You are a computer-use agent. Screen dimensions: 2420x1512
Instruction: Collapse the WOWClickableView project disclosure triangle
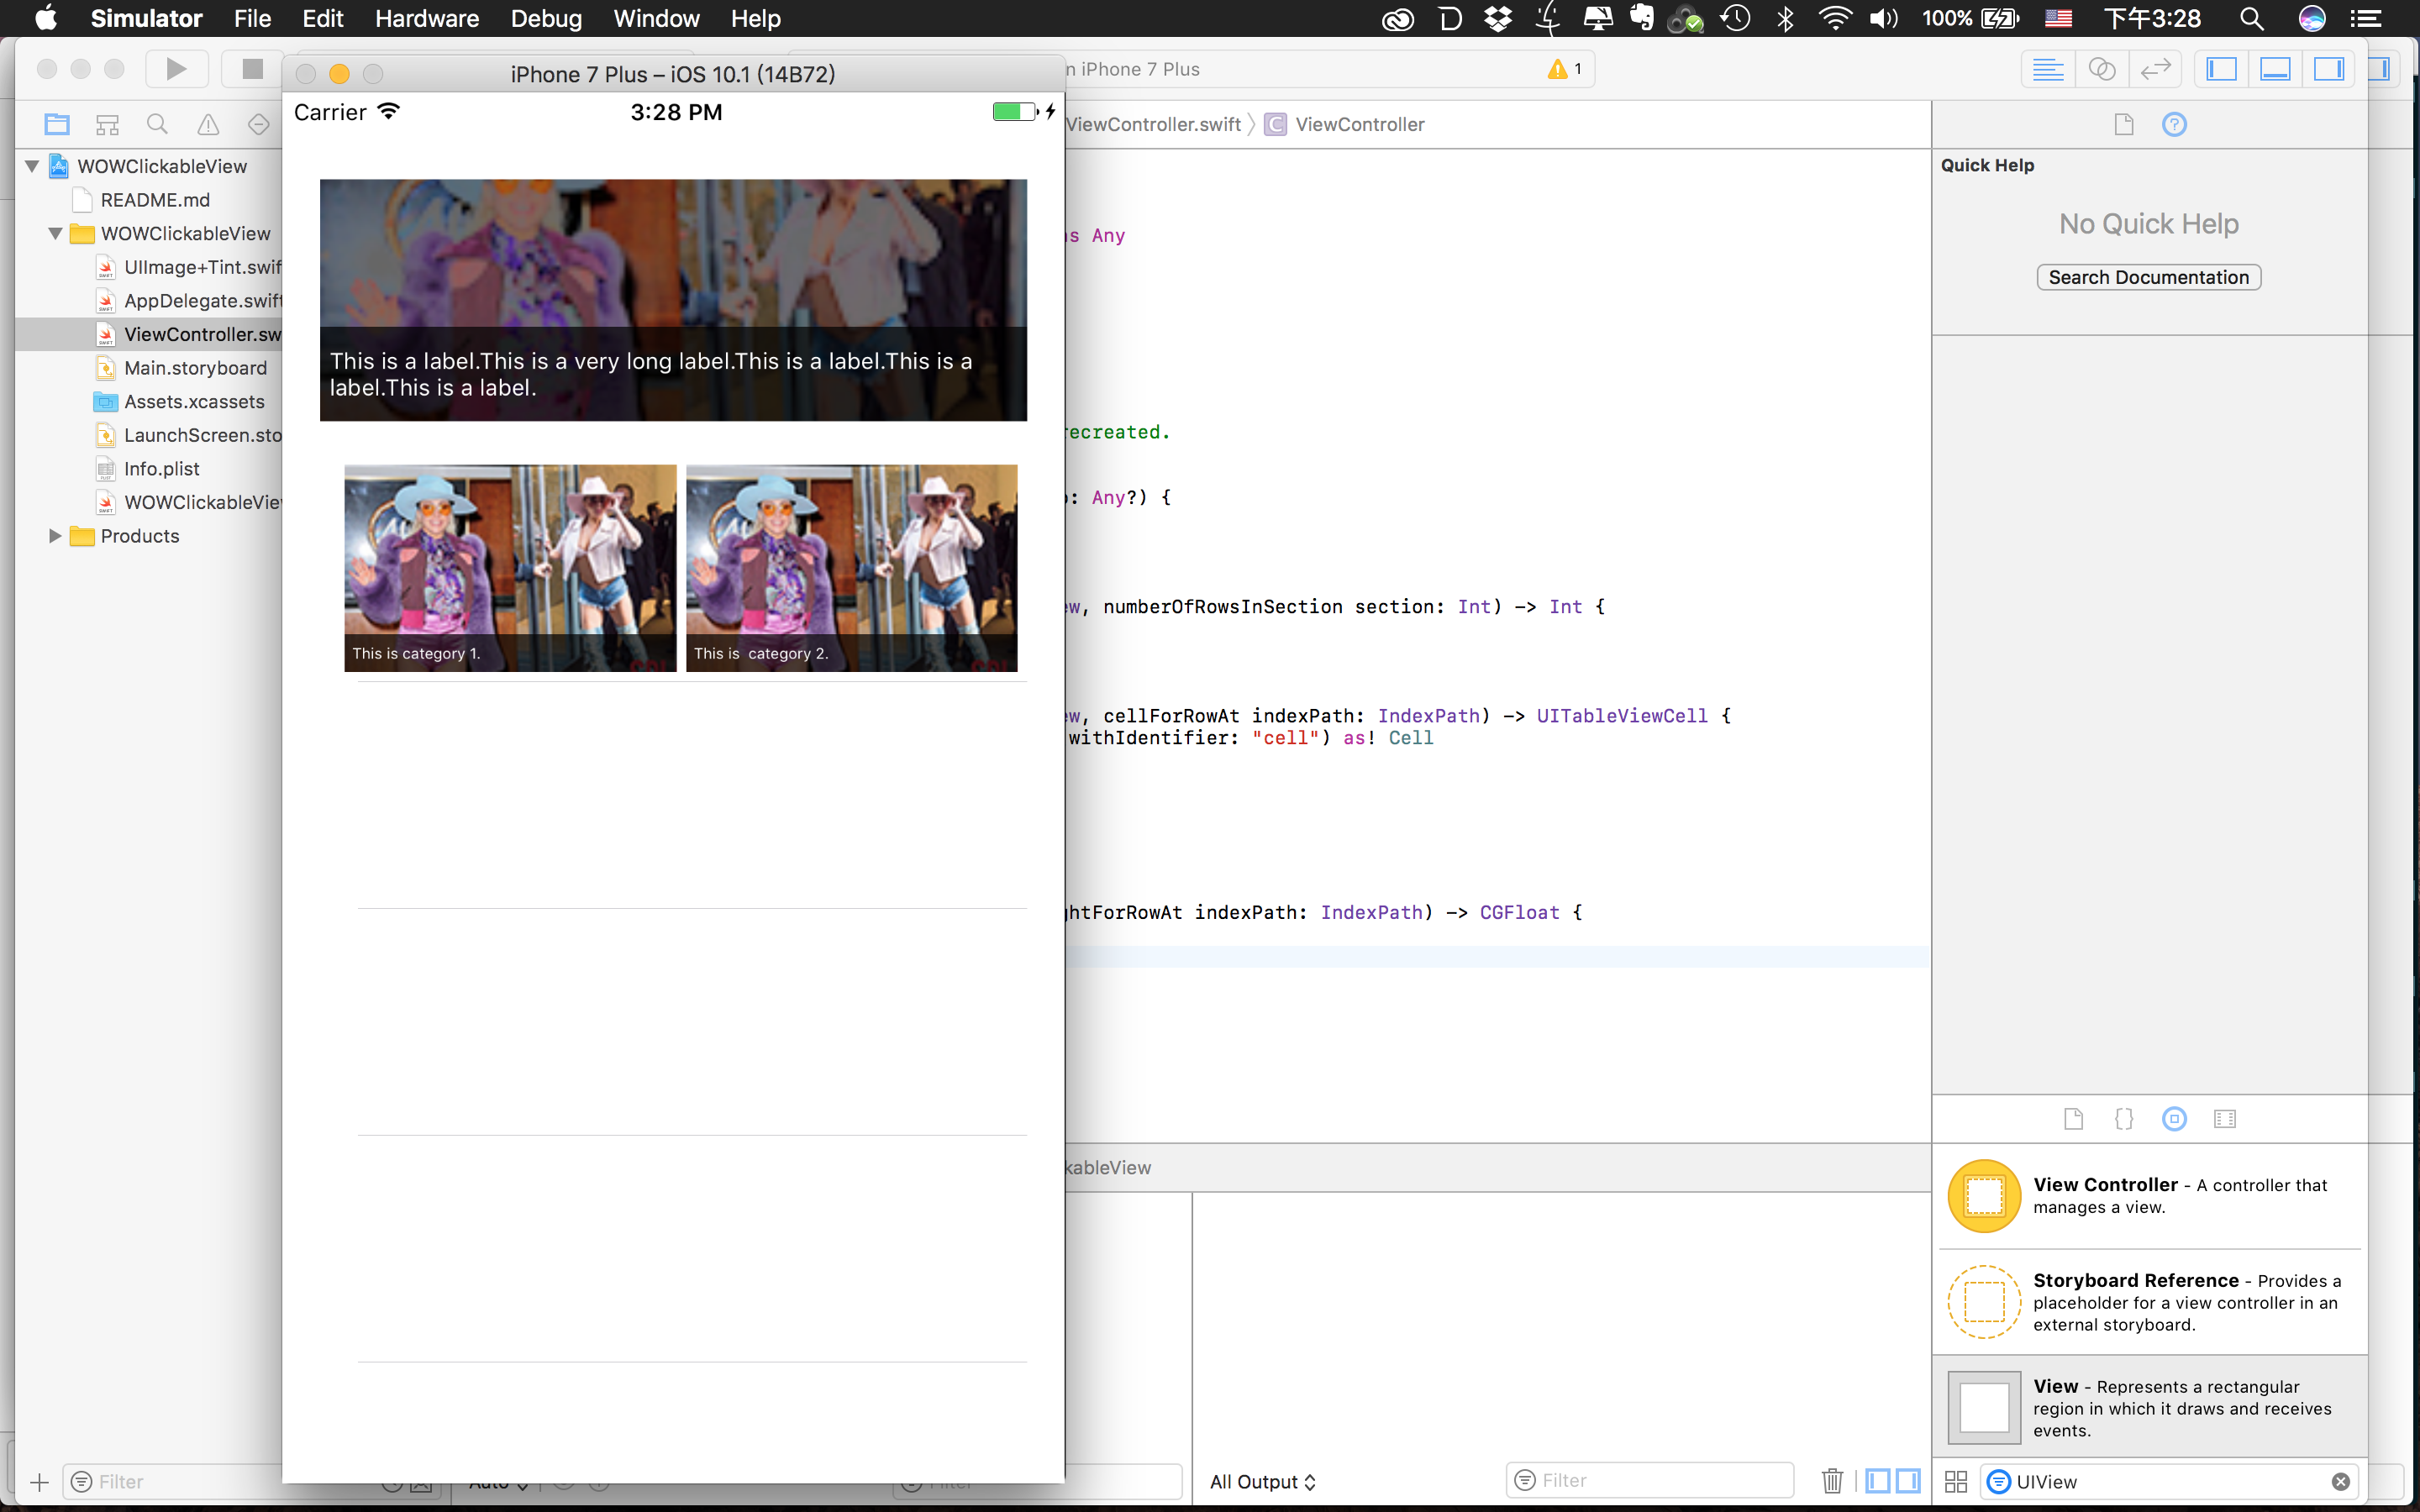click(32, 166)
